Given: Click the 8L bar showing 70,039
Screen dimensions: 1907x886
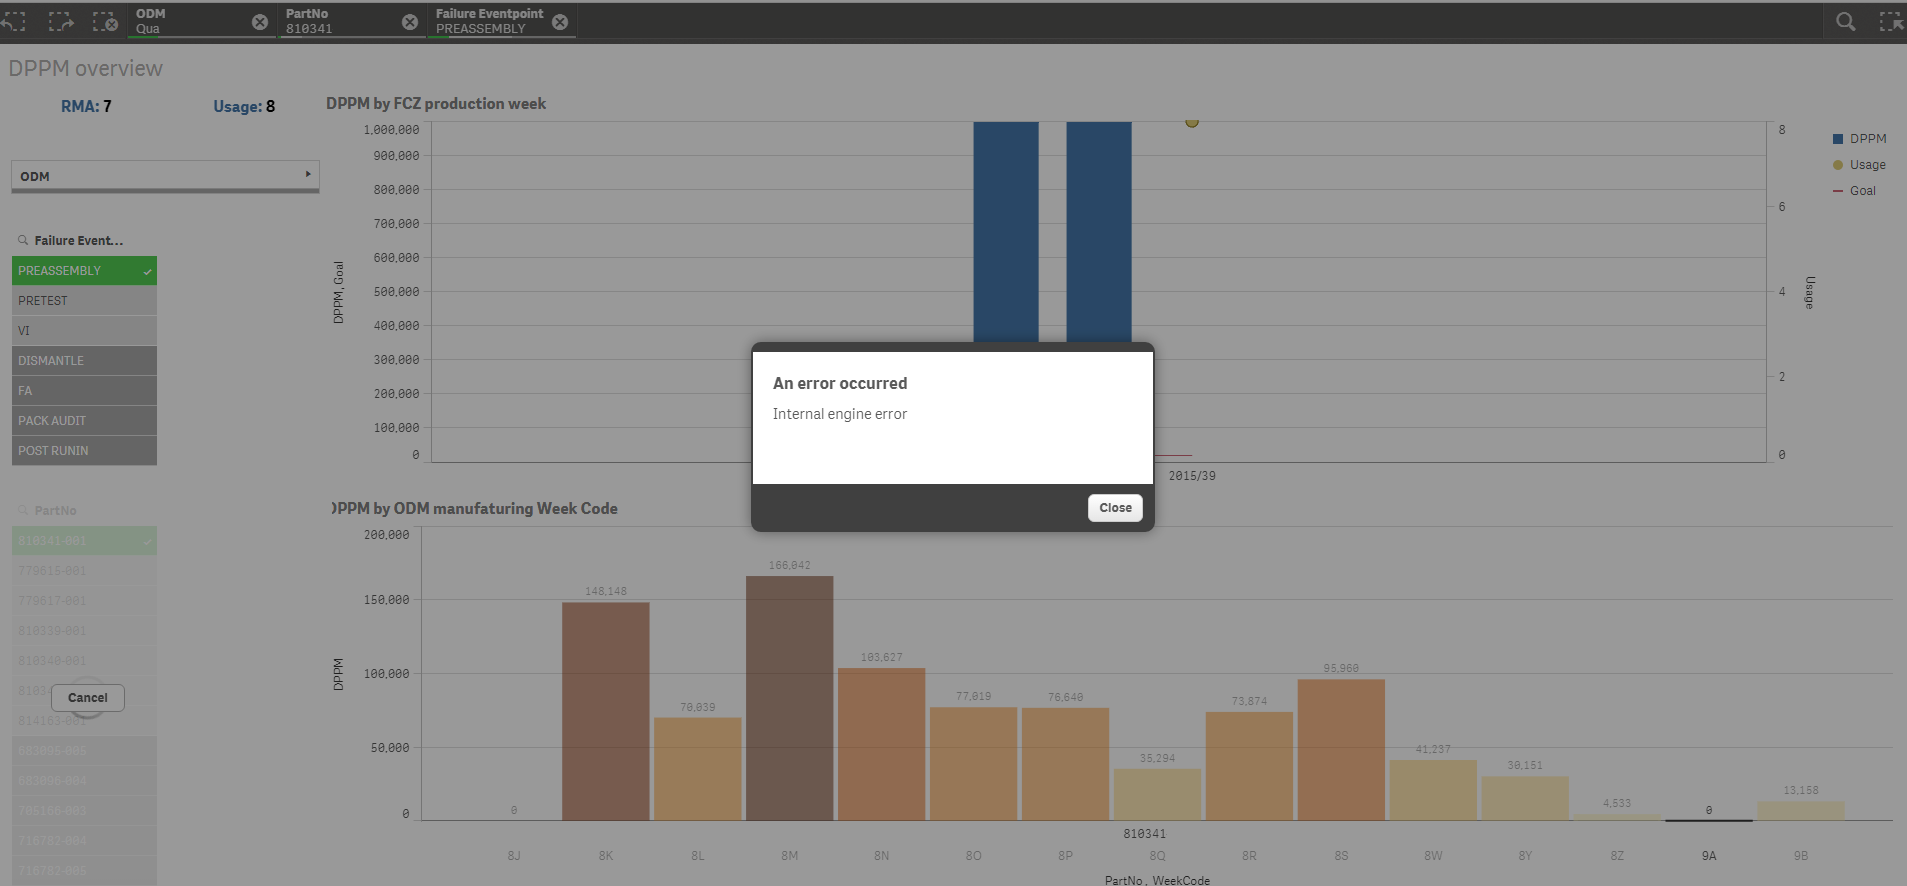Looking at the screenshot, I should [698, 769].
